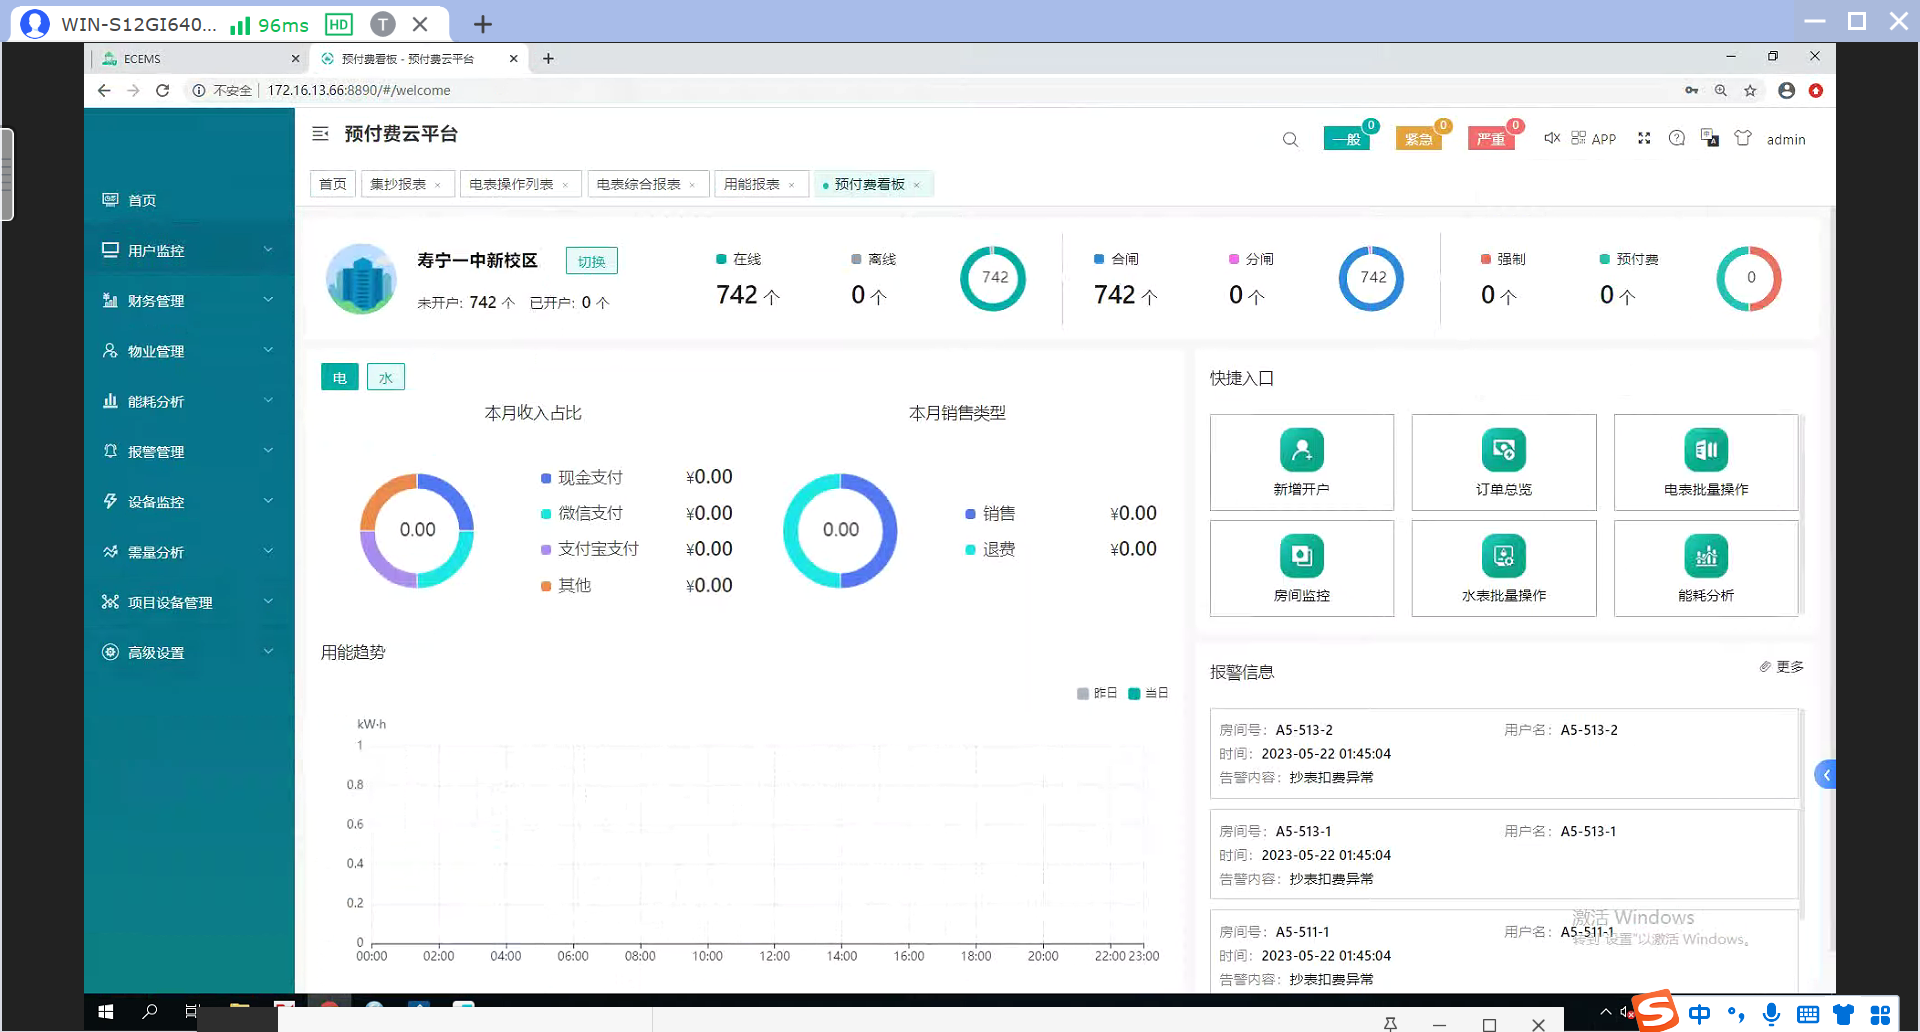Expand 物业管理 sidebar menu

[189, 351]
